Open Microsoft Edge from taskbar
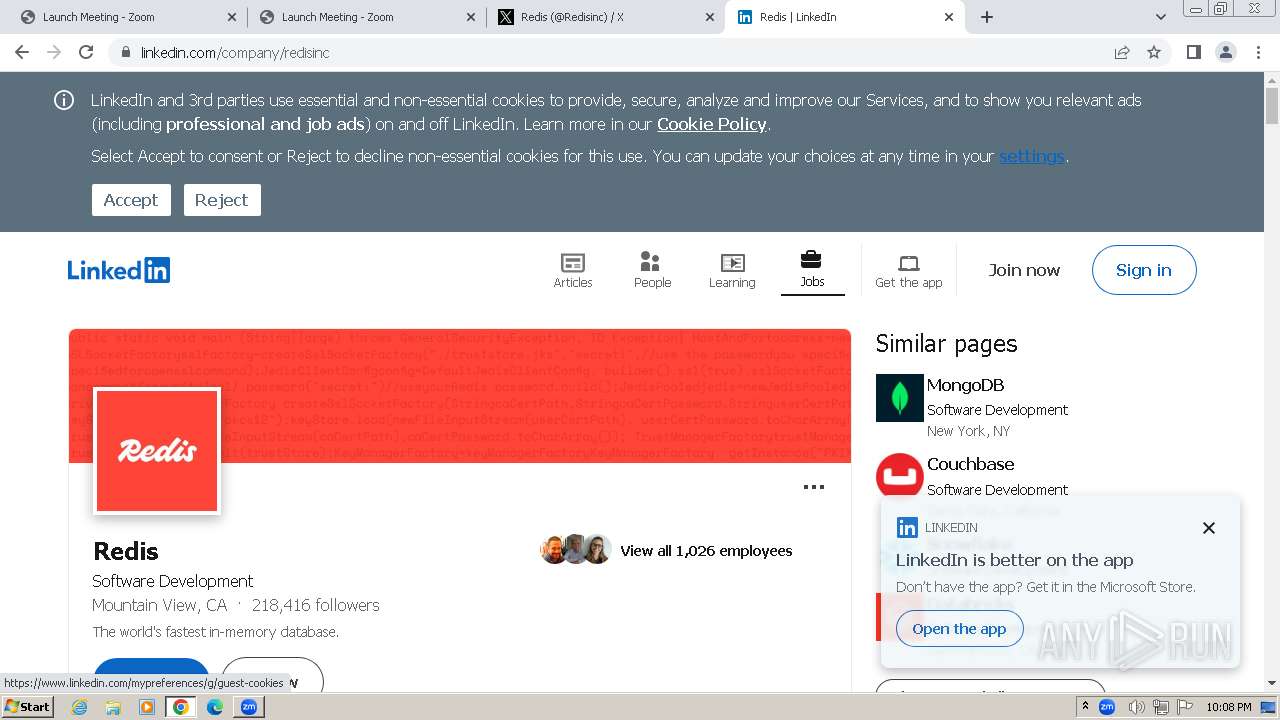 [x=215, y=707]
